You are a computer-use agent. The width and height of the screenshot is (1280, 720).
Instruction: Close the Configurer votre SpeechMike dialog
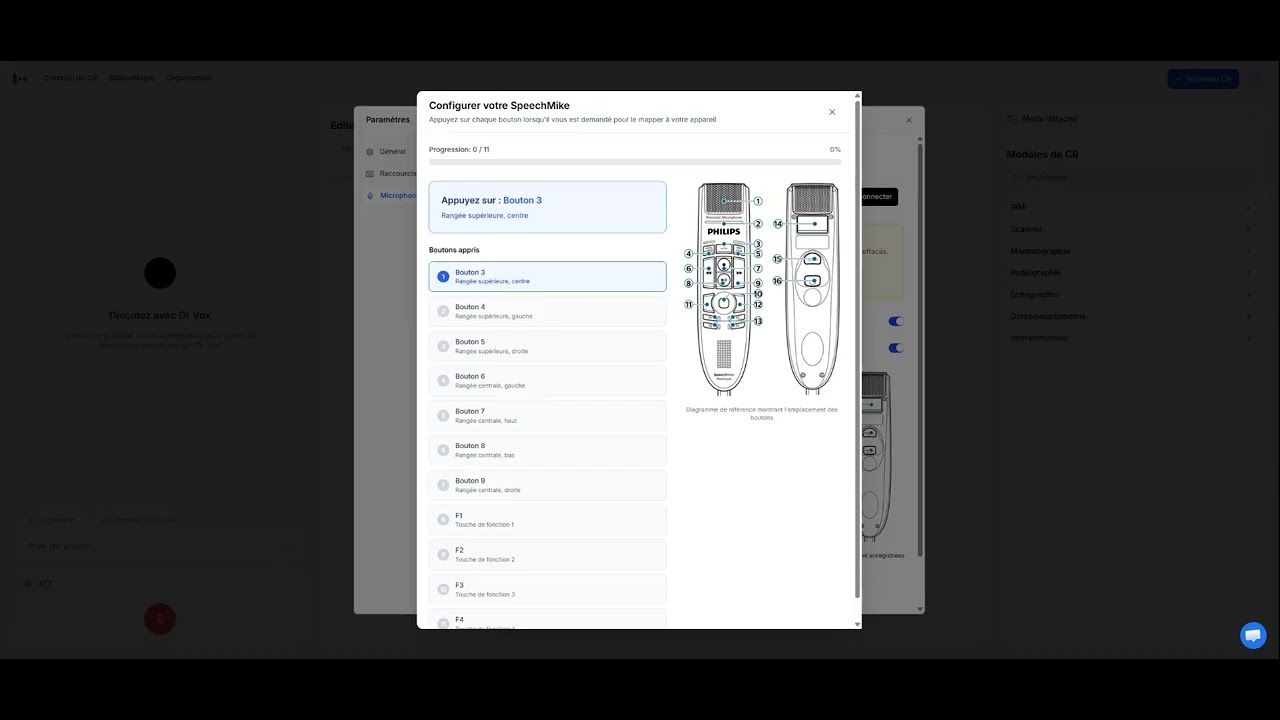(x=832, y=112)
